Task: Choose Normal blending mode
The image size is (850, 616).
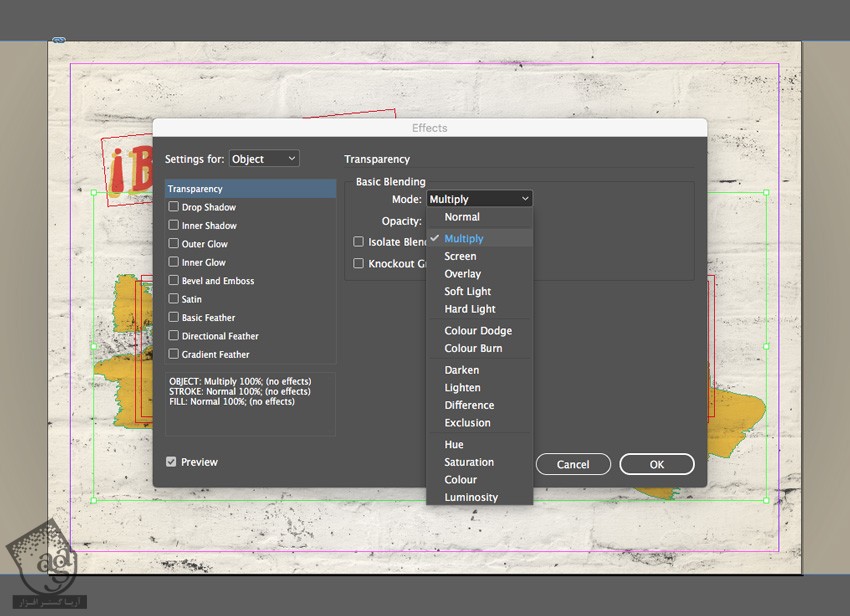Action: point(462,217)
